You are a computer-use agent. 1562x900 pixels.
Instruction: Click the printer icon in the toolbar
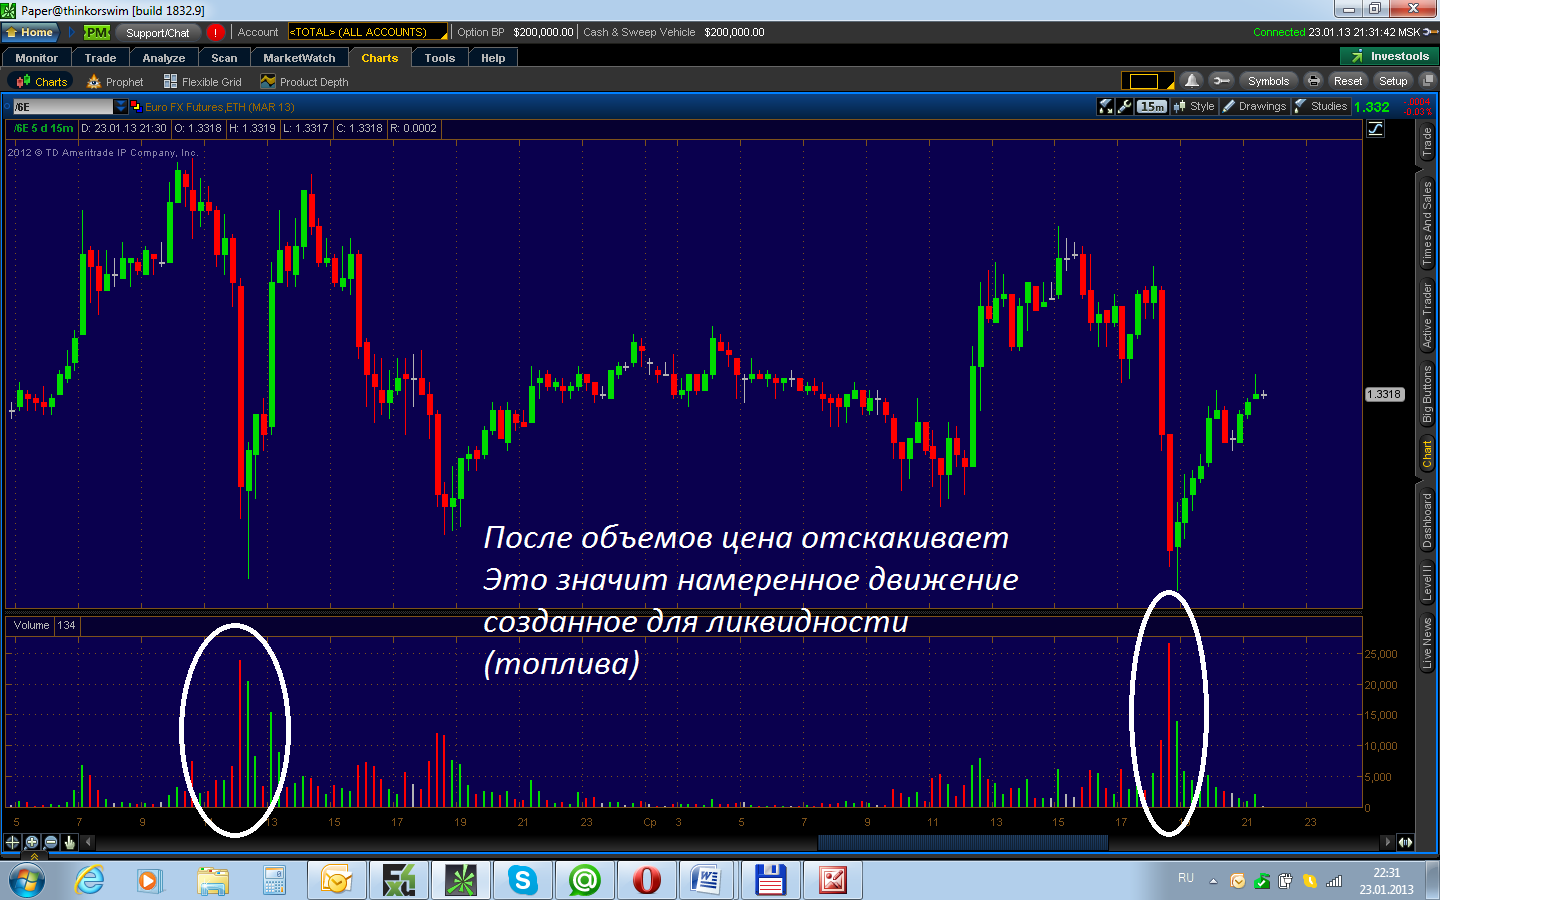1314,81
